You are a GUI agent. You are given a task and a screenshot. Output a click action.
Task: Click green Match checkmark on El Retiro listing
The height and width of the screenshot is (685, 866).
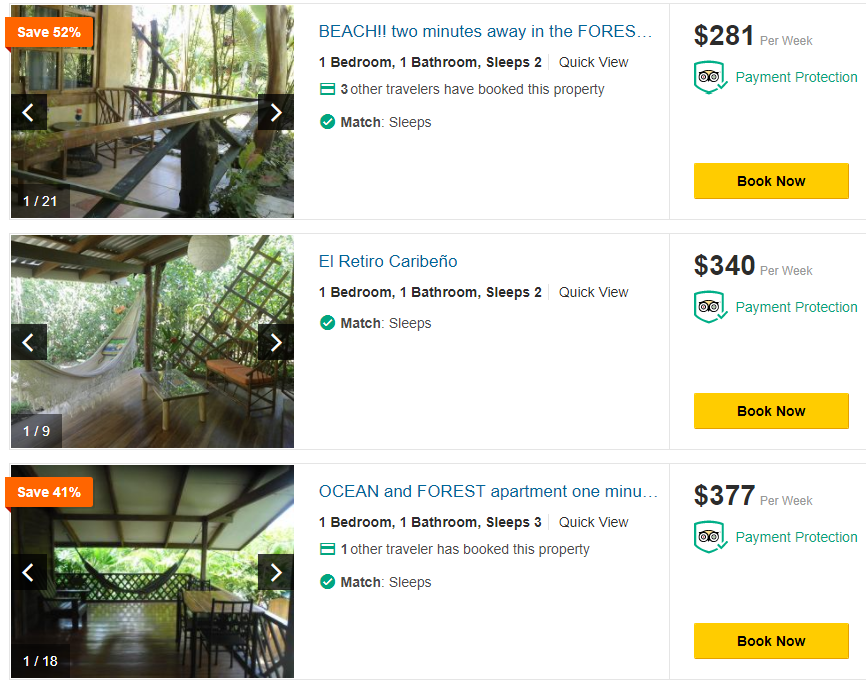click(327, 323)
